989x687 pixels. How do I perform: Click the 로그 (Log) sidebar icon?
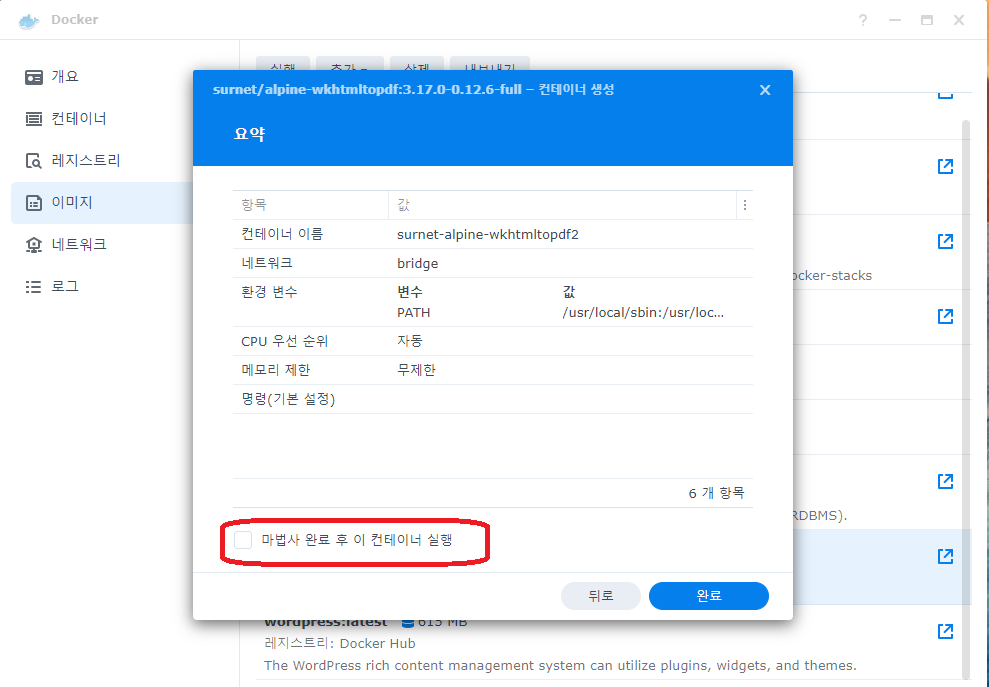point(34,287)
